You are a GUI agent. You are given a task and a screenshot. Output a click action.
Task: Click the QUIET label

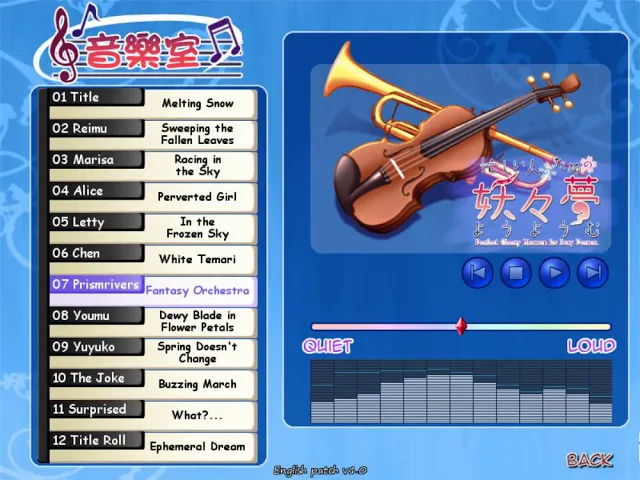(327, 346)
